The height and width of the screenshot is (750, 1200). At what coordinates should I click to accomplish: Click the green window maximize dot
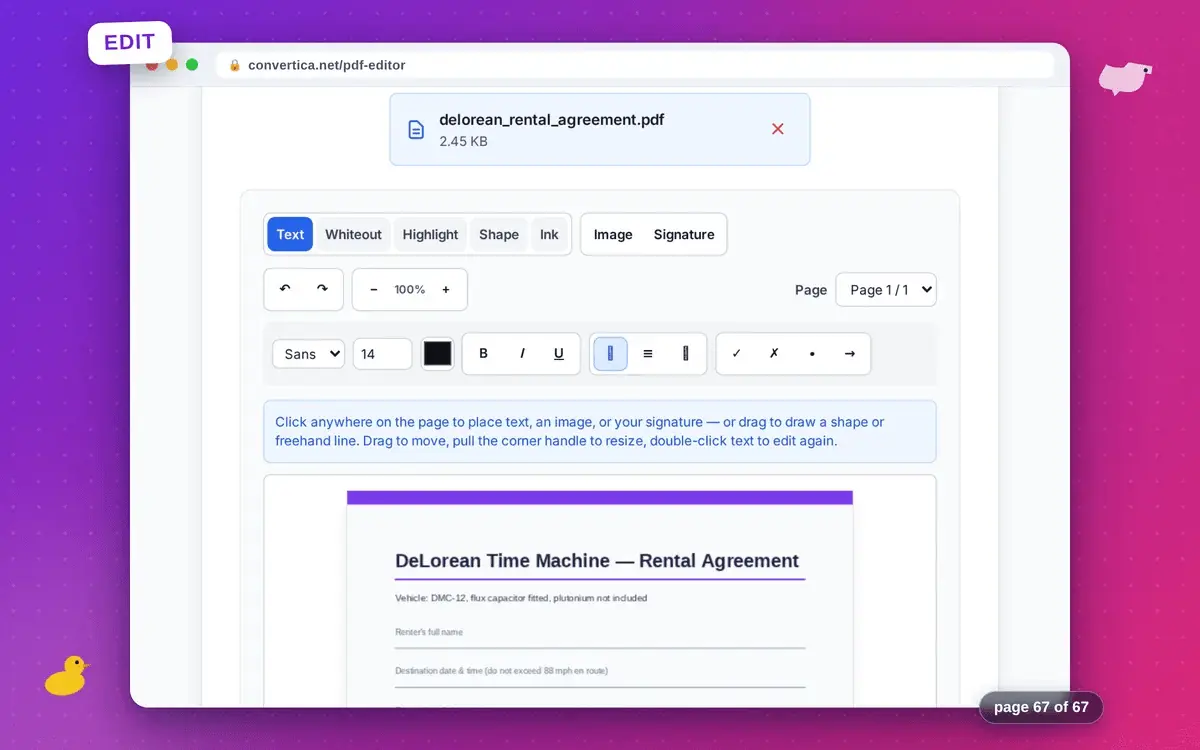click(x=192, y=65)
